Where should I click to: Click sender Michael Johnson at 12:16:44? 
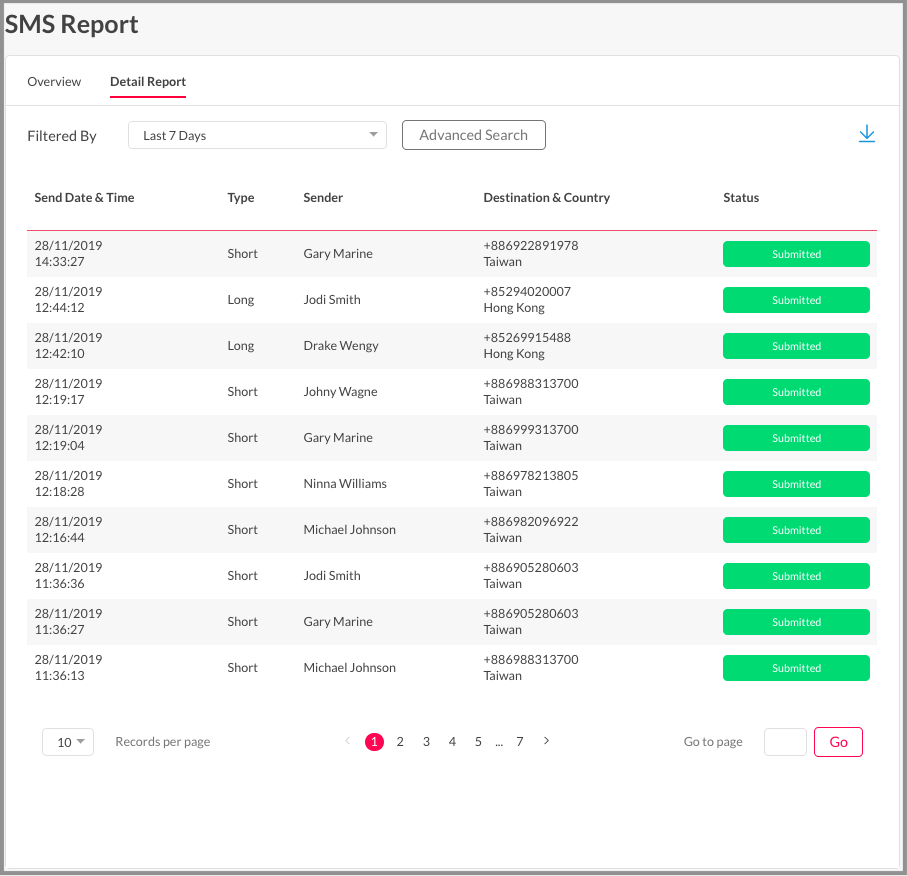pyautogui.click(x=349, y=530)
